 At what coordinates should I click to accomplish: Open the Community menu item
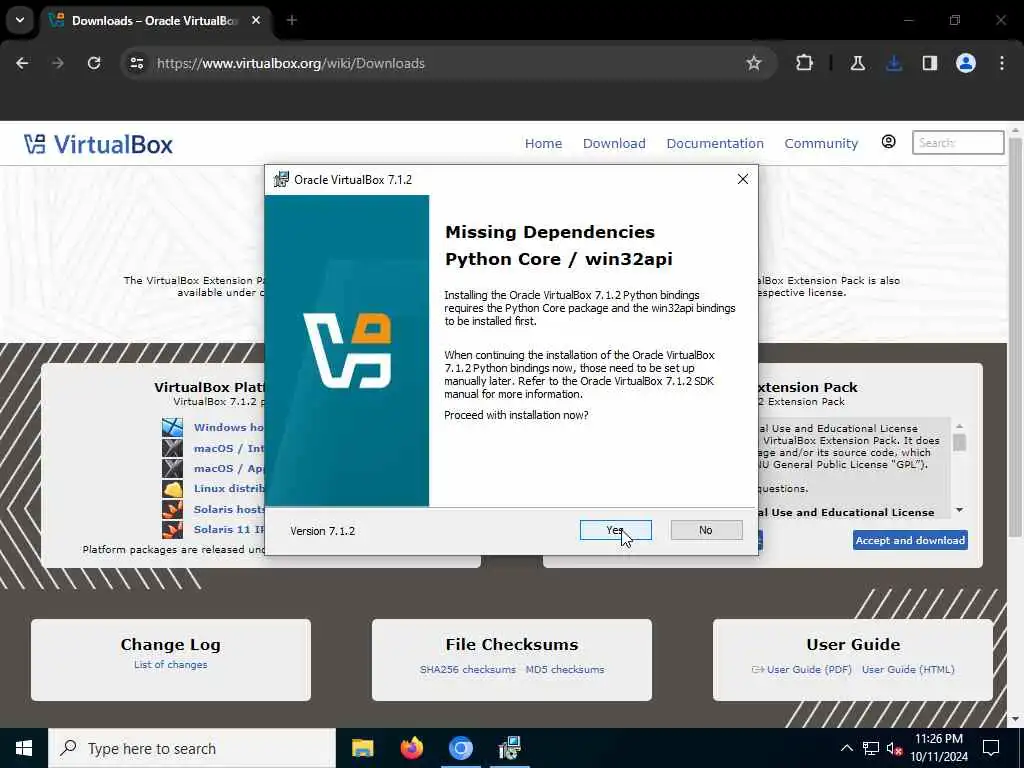821,144
